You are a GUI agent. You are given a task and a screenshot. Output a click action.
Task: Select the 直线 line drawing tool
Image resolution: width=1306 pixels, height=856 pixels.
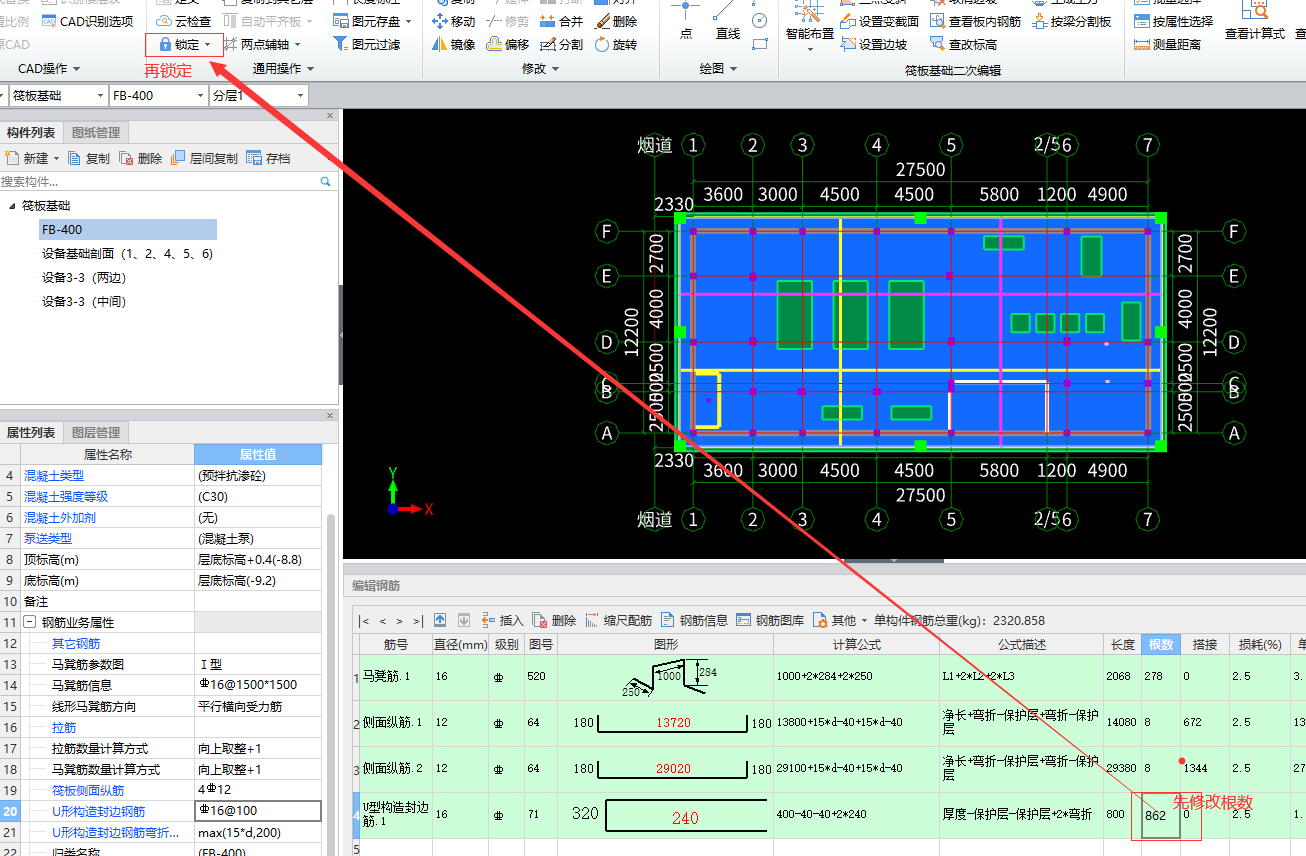(x=728, y=23)
